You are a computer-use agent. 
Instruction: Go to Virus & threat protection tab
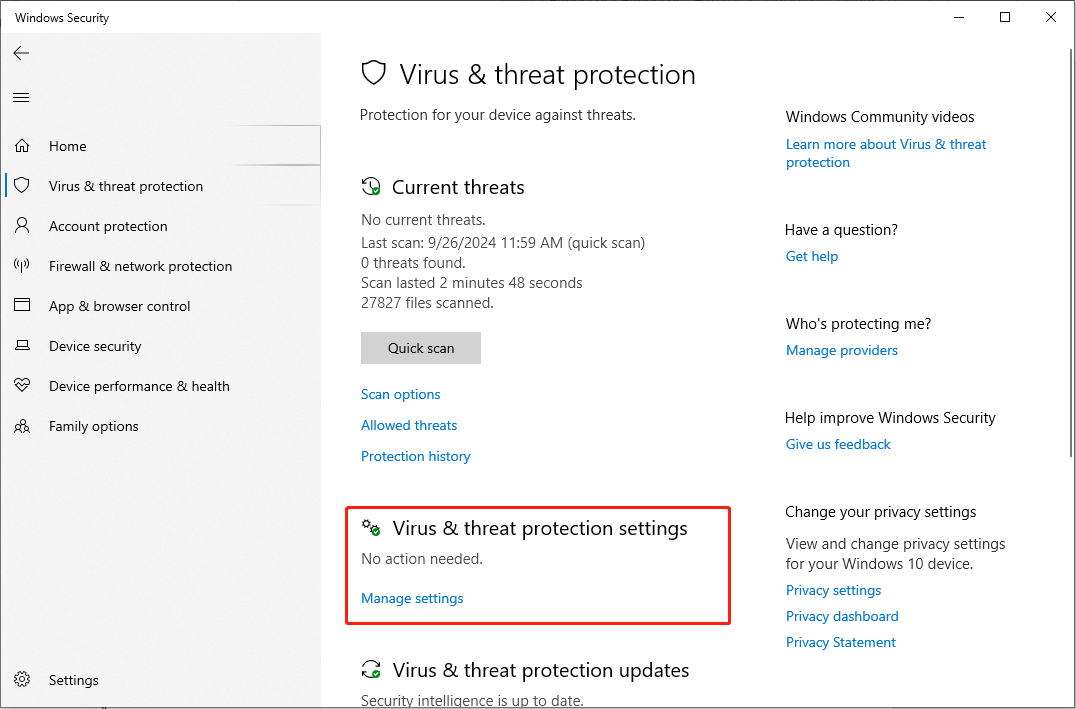(x=126, y=186)
